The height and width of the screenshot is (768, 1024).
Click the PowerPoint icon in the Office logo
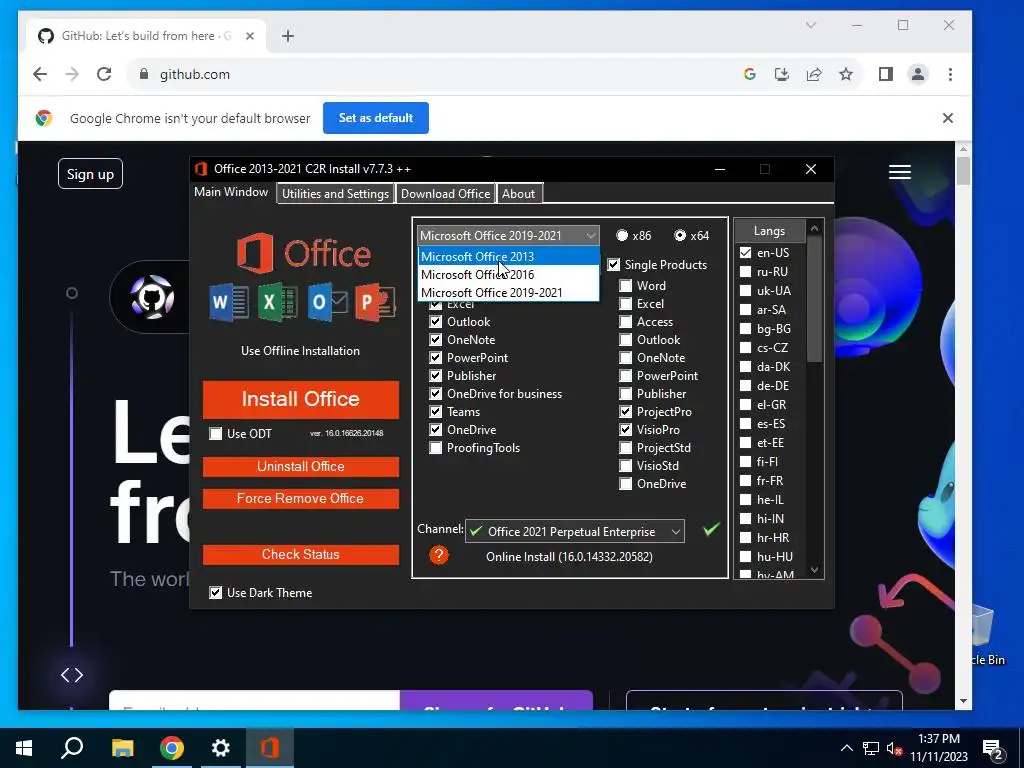pyautogui.click(x=375, y=302)
